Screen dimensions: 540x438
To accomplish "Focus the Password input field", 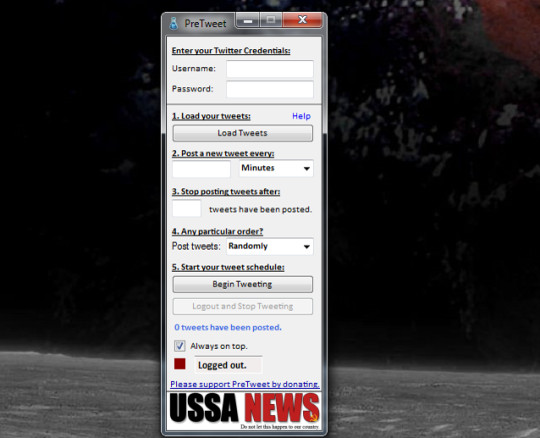I will pyautogui.click(x=270, y=89).
